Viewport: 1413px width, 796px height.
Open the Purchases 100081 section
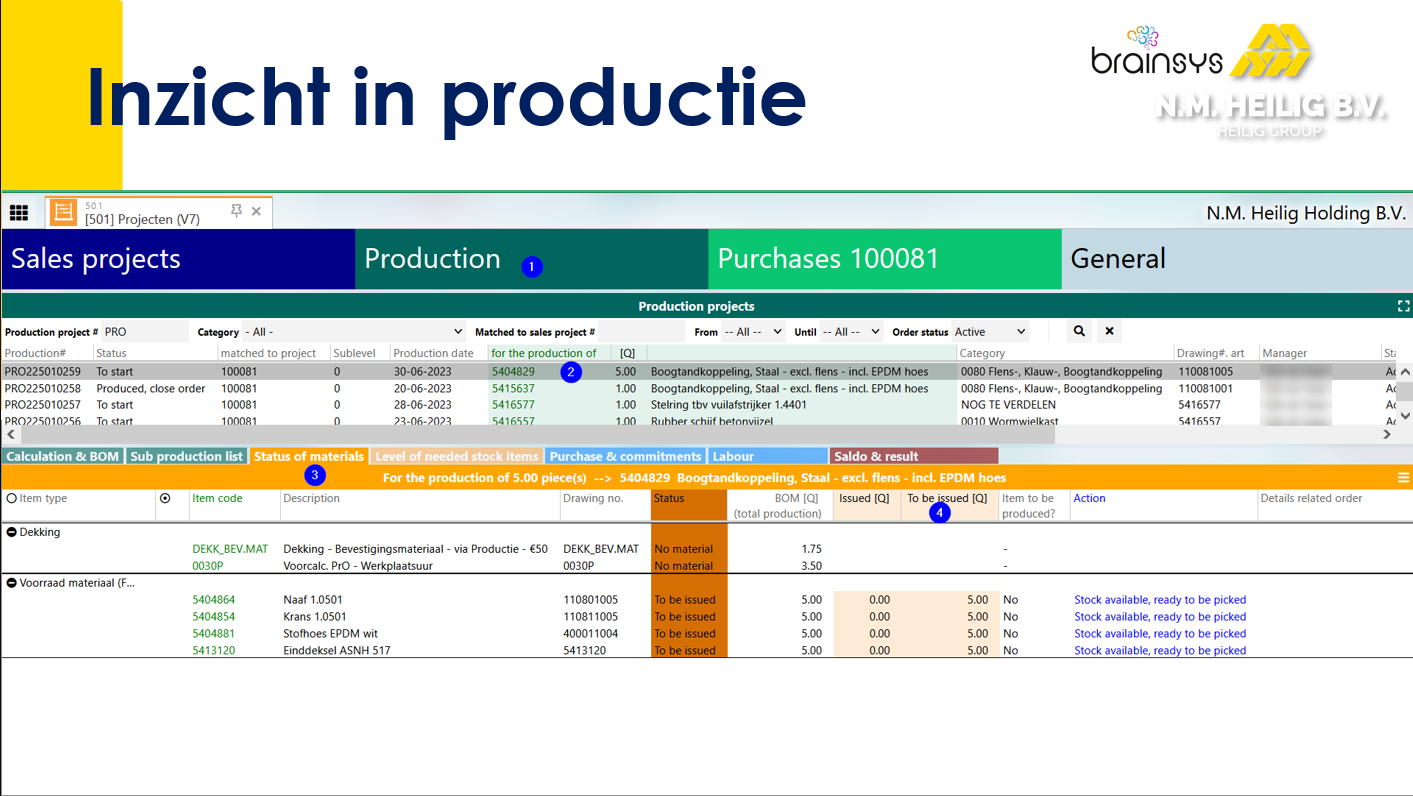[x=884, y=259]
